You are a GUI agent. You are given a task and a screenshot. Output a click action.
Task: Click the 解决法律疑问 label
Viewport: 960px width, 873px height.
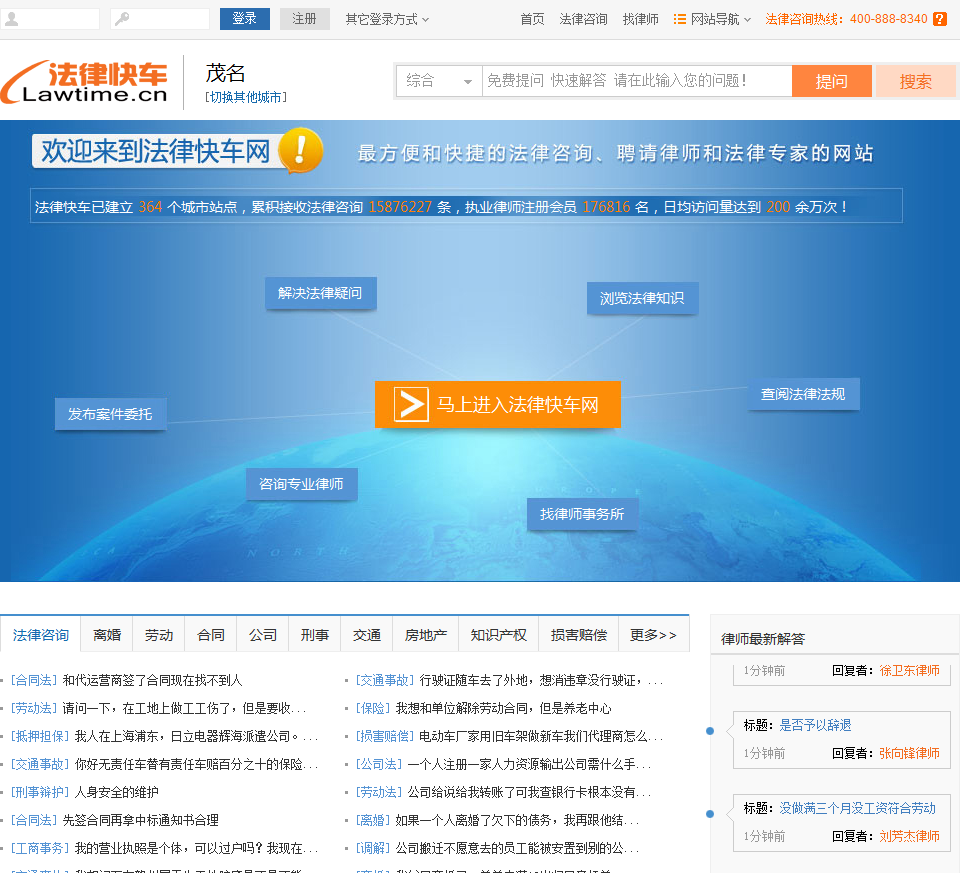tap(320, 293)
